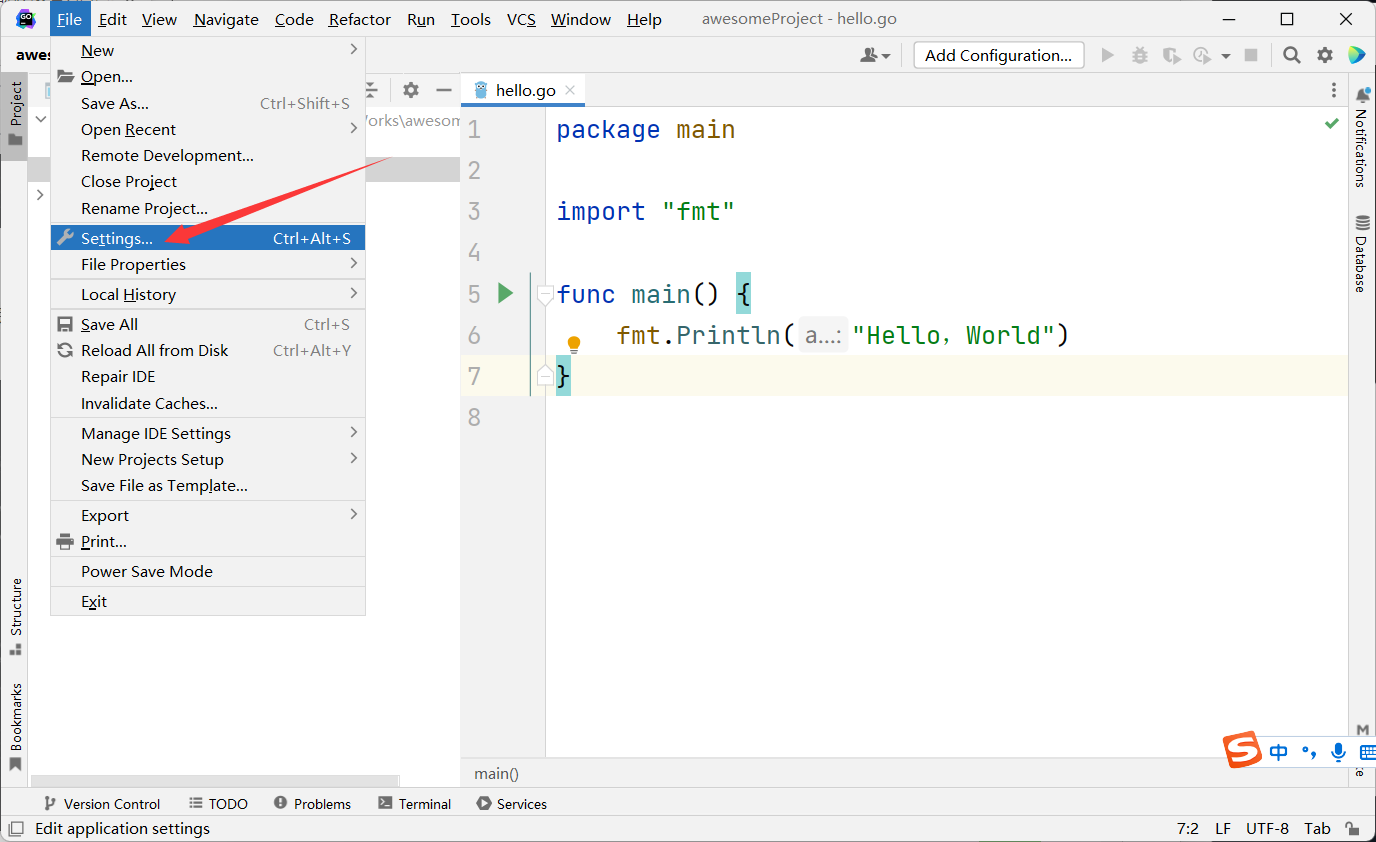Toggle tool window quick access in status bar corner

coord(16,829)
